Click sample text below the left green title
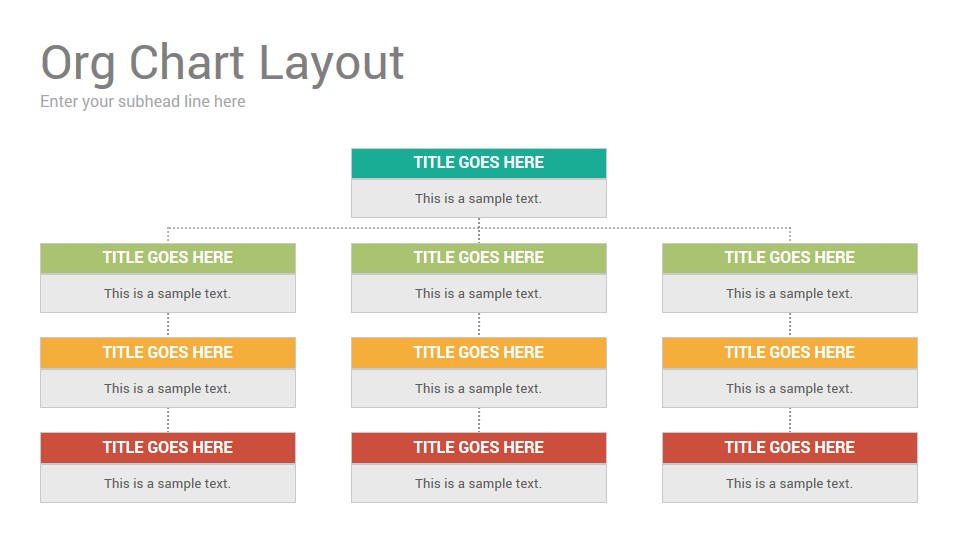The image size is (960, 540). click(x=168, y=293)
